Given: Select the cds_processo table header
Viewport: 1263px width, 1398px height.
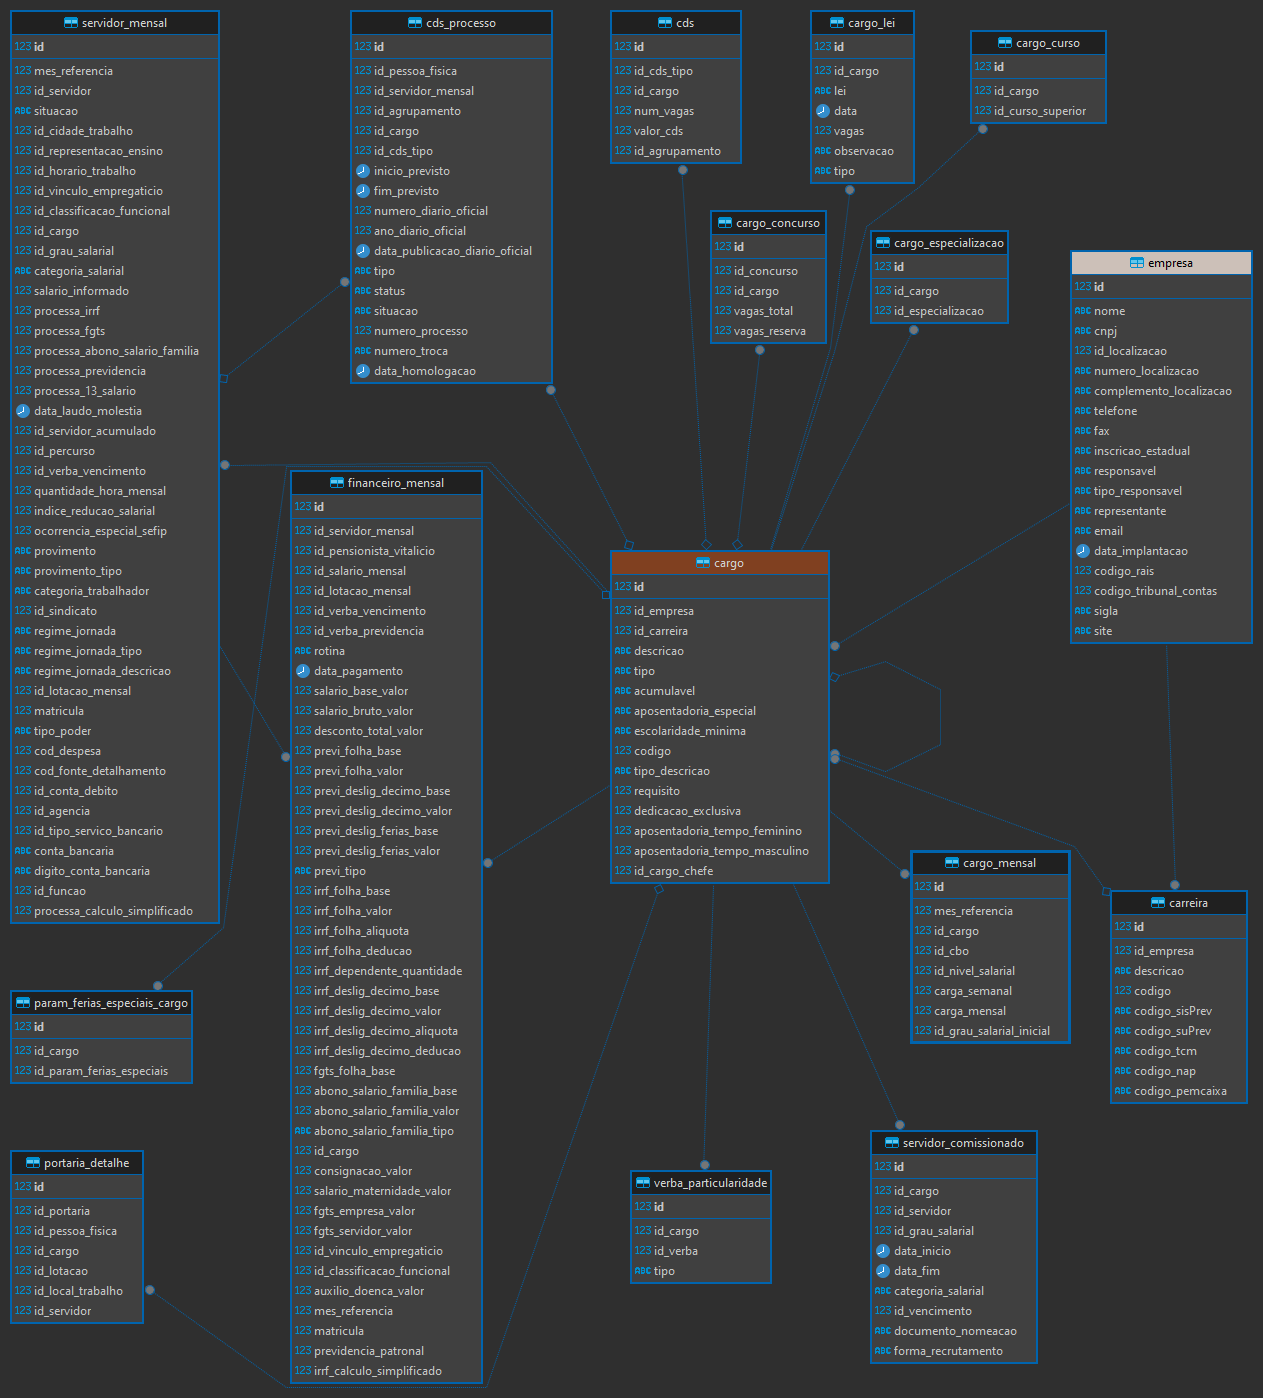Looking at the screenshot, I should 451,23.
